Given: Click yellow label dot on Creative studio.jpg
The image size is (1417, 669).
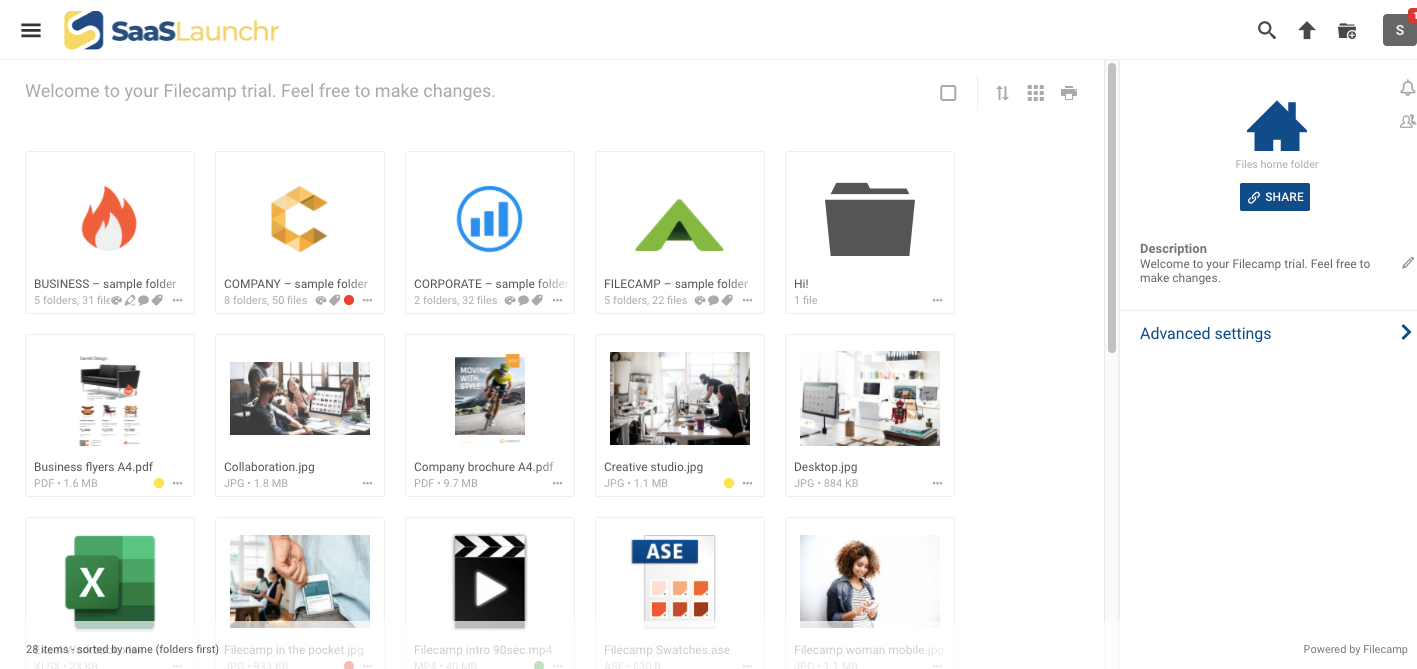Looking at the screenshot, I should pyautogui.click(x=729, y=483).
